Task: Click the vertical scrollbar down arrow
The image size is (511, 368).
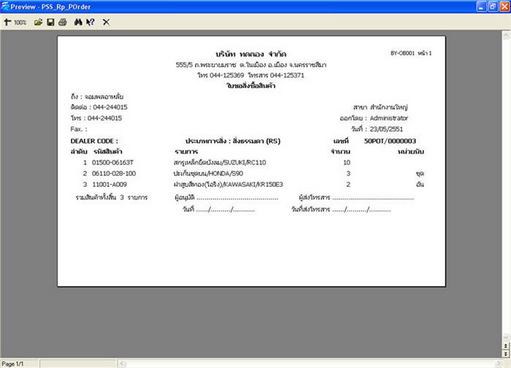Action: tap(506, 337)
